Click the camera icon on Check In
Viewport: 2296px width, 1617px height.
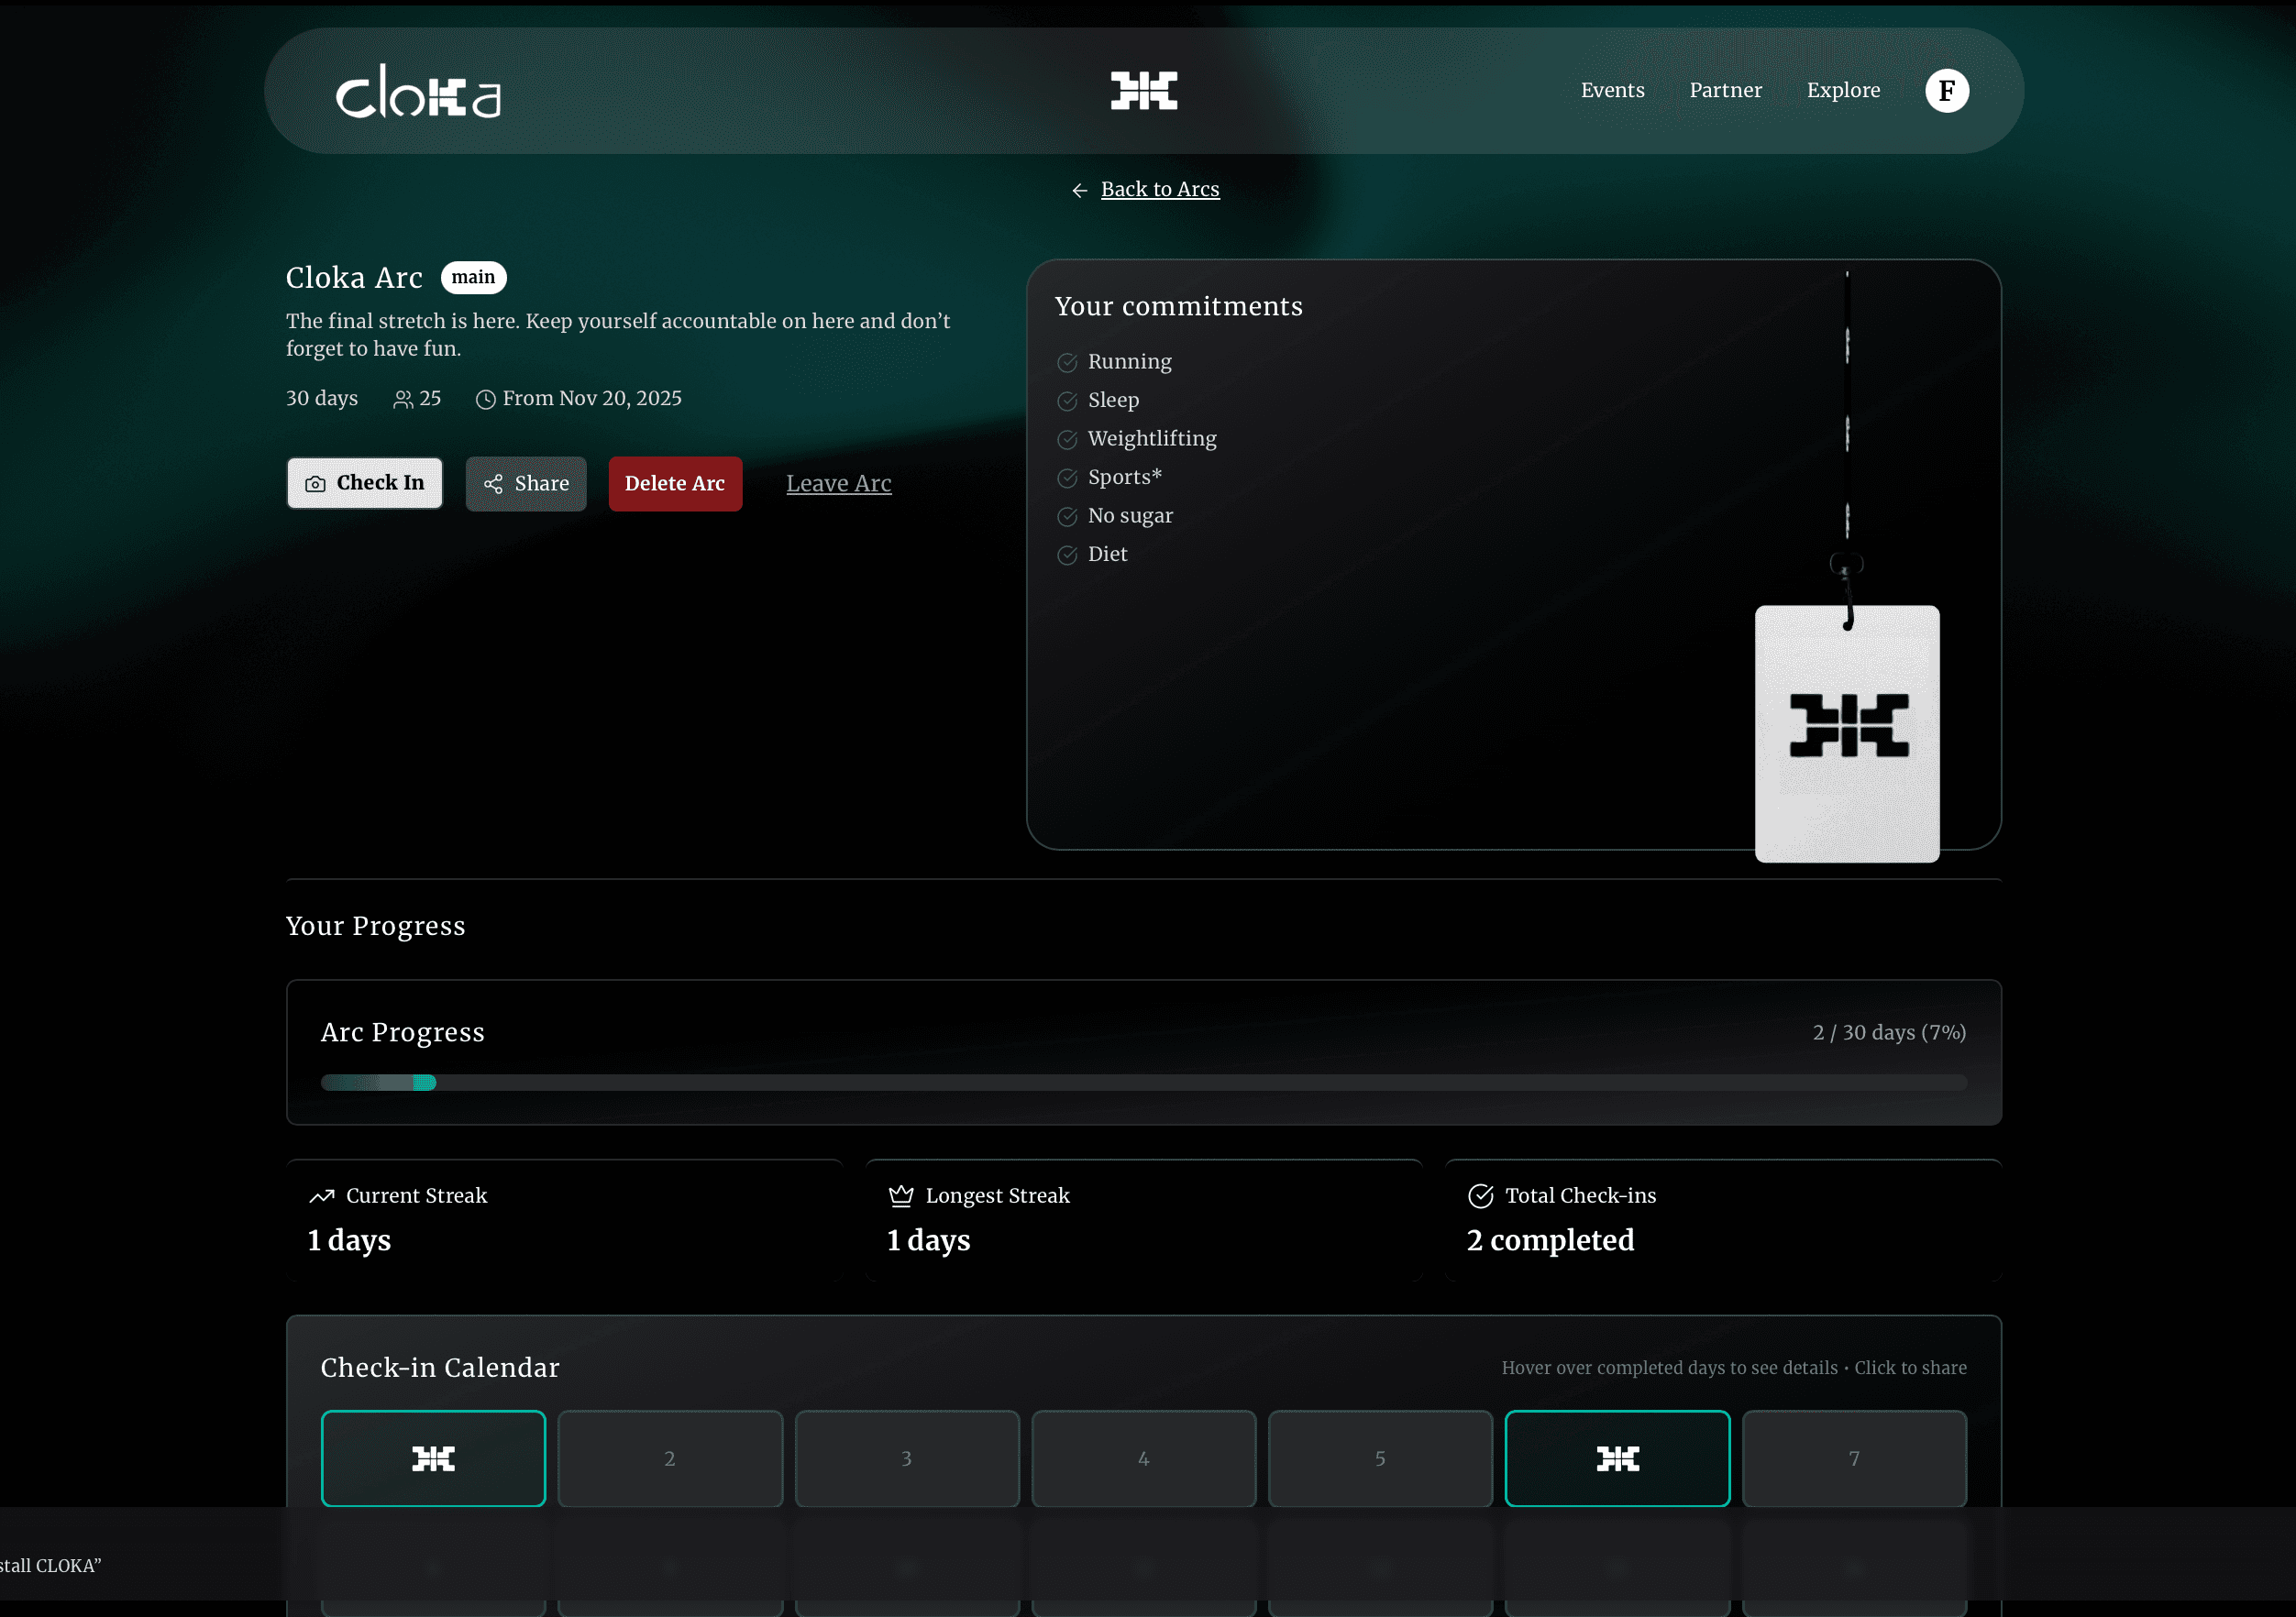pos(315,483)
